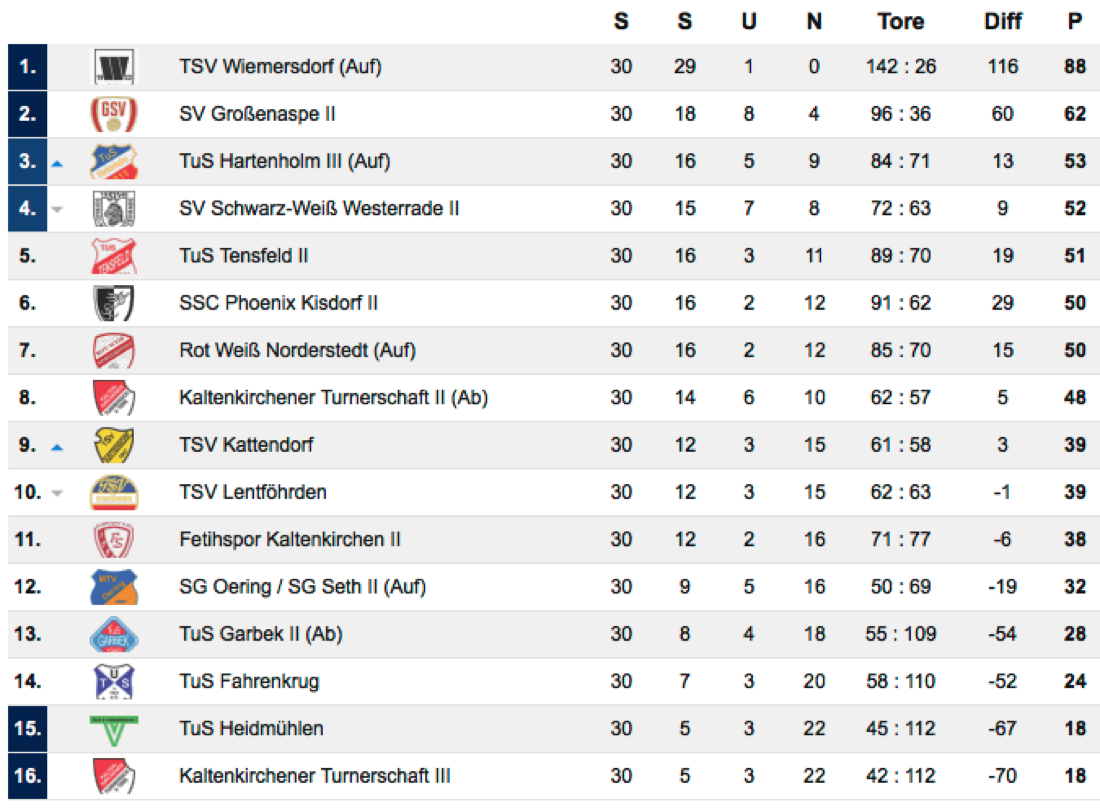The width and height of the screenshot is (1100, 812).
Task: Select SV Schwarz-Weiß Westerrade II team name
Action: 319,208
